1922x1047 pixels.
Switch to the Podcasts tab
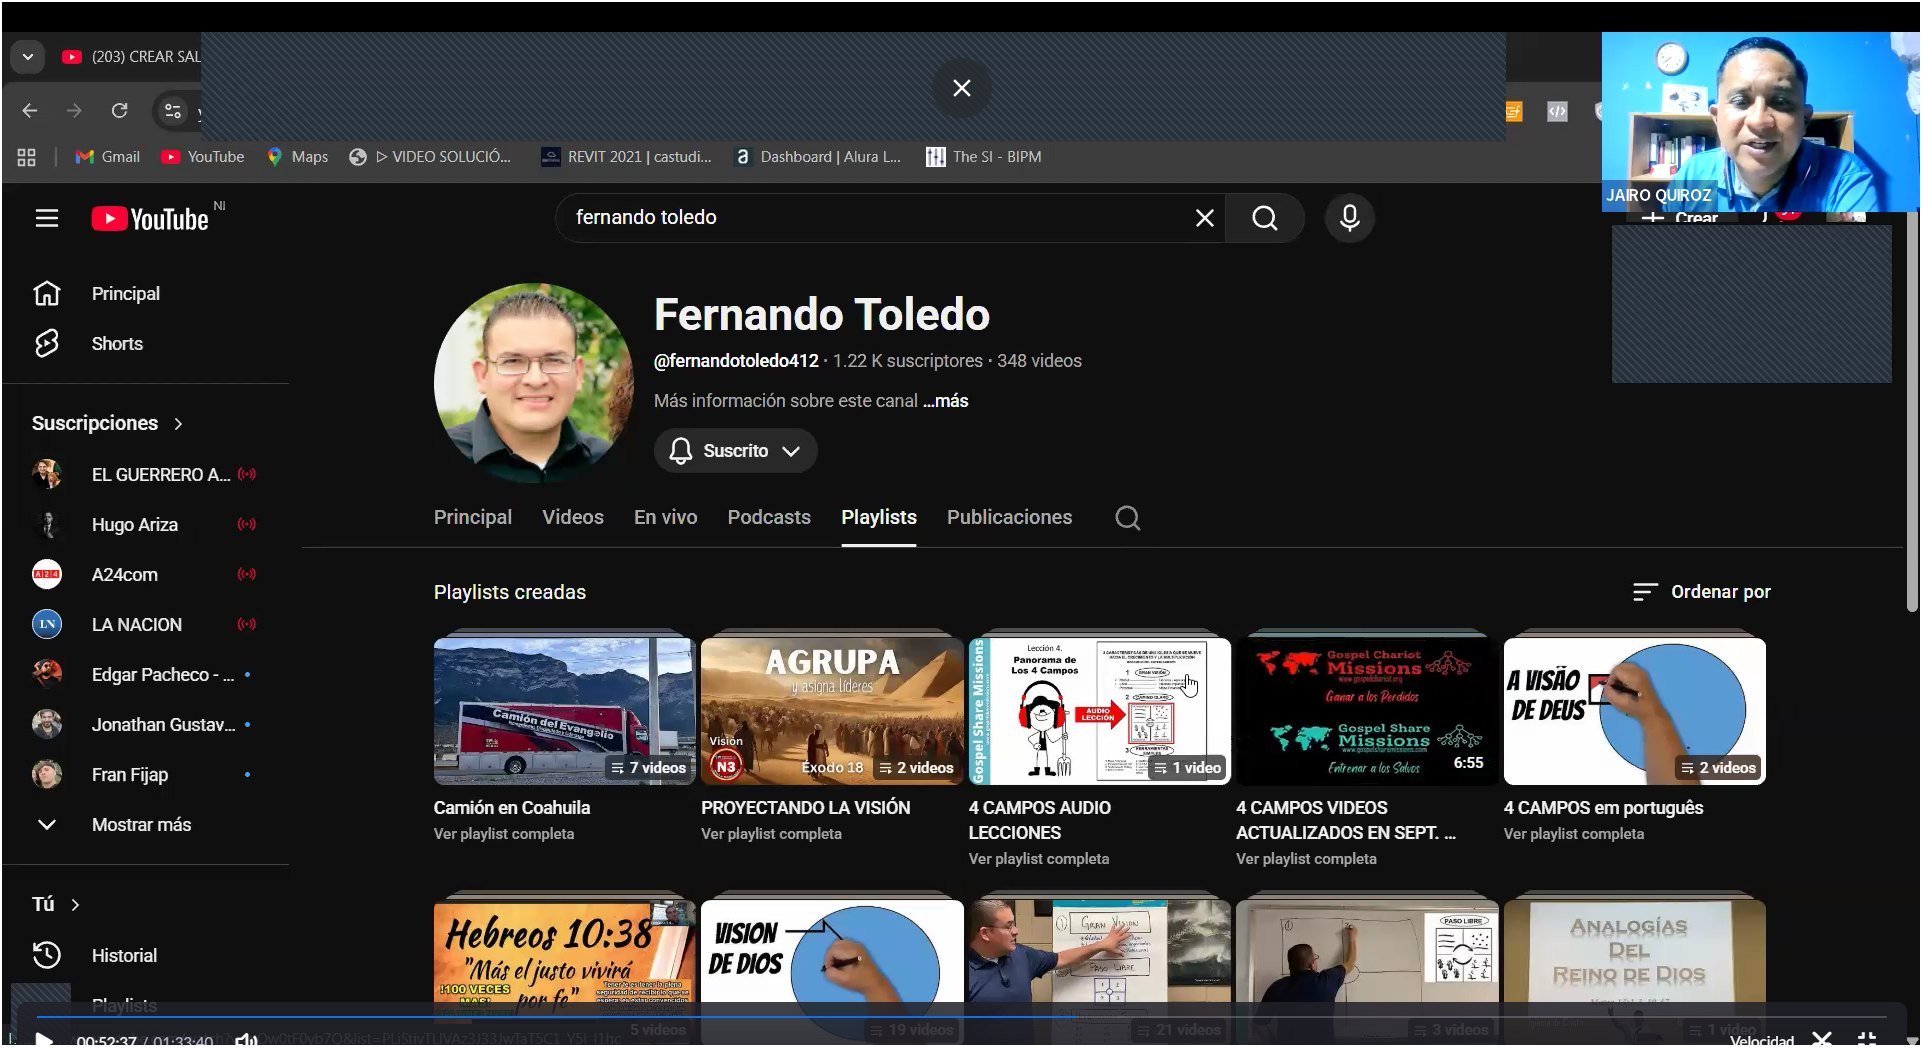tap(769, 518)
